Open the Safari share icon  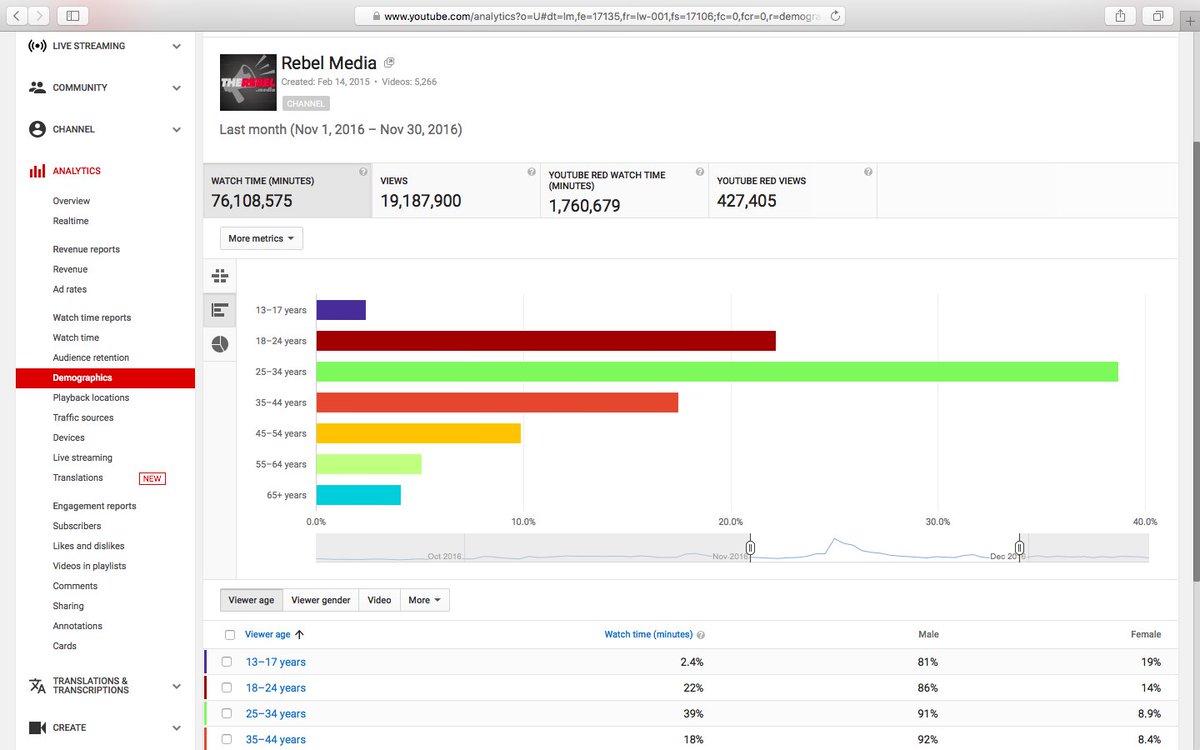[x=1120, y=16]
